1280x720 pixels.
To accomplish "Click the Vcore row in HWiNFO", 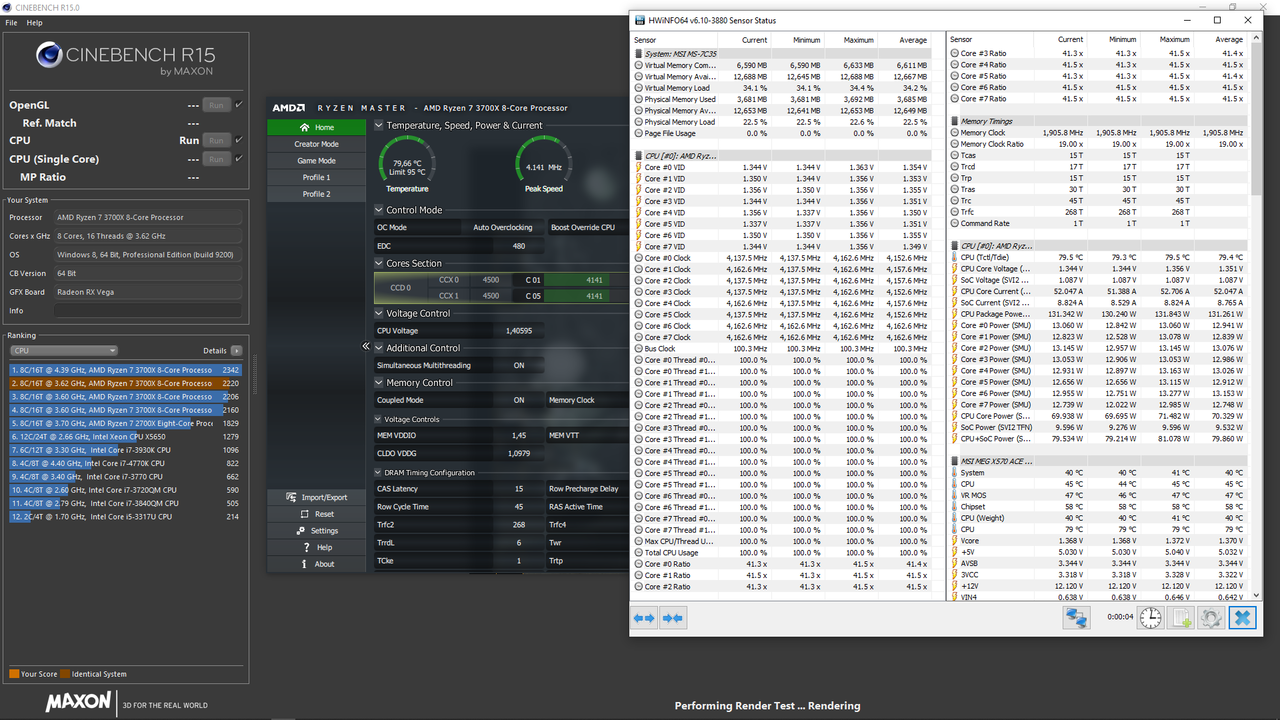I will click(1098, 540).
